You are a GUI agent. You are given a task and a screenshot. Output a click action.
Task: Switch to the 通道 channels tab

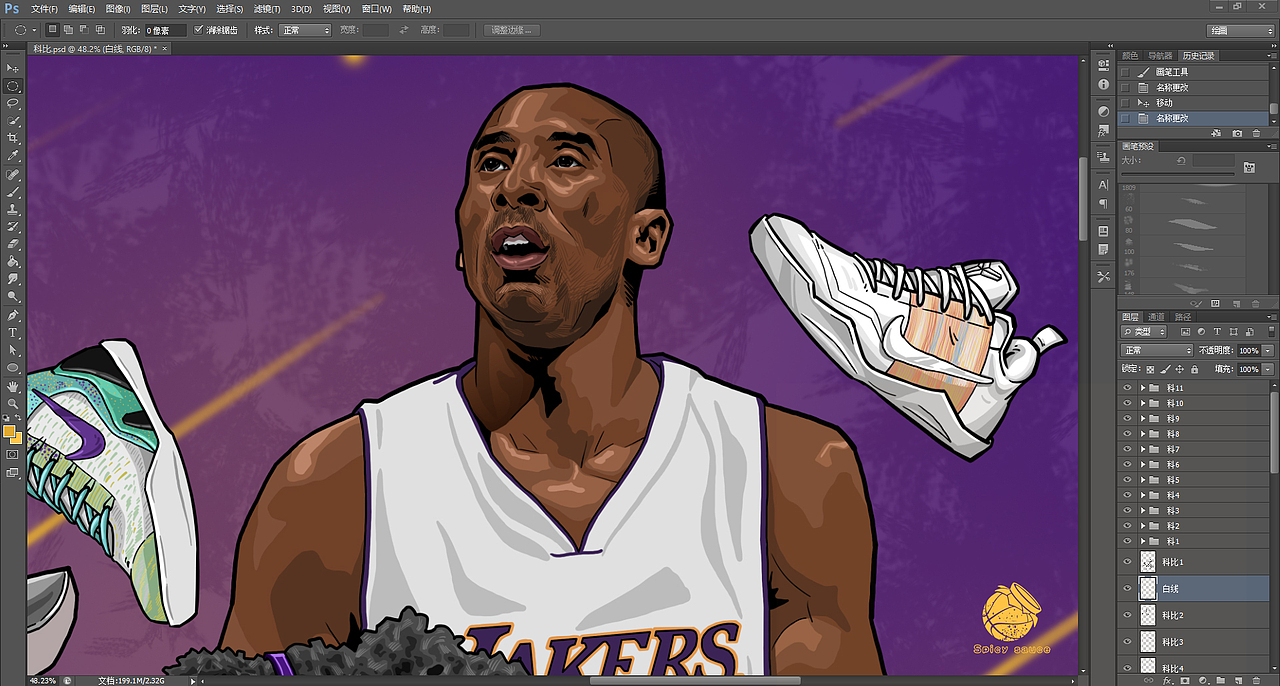click(1156, 317)
